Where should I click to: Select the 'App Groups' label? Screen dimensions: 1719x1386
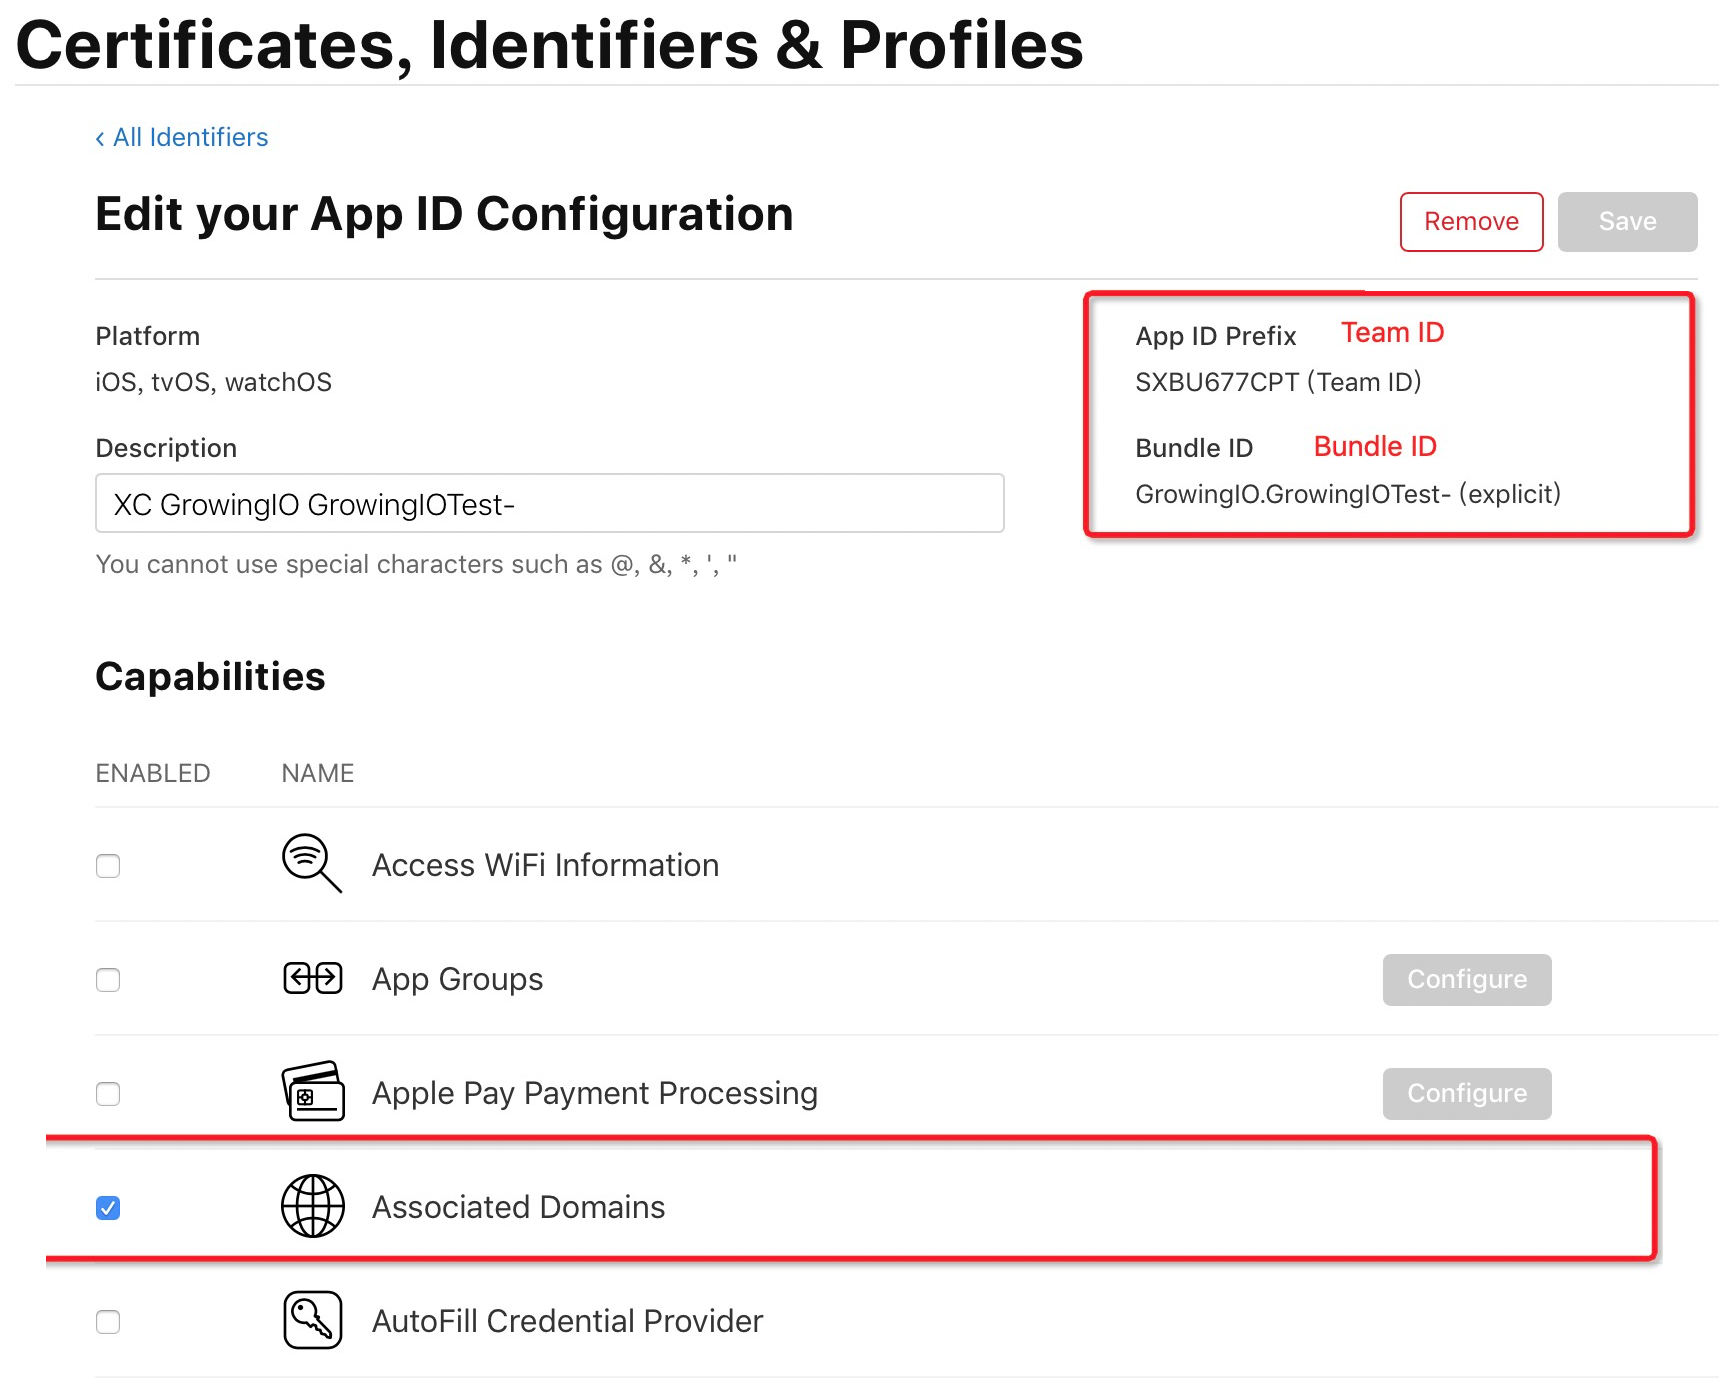[x=457, y=979]
